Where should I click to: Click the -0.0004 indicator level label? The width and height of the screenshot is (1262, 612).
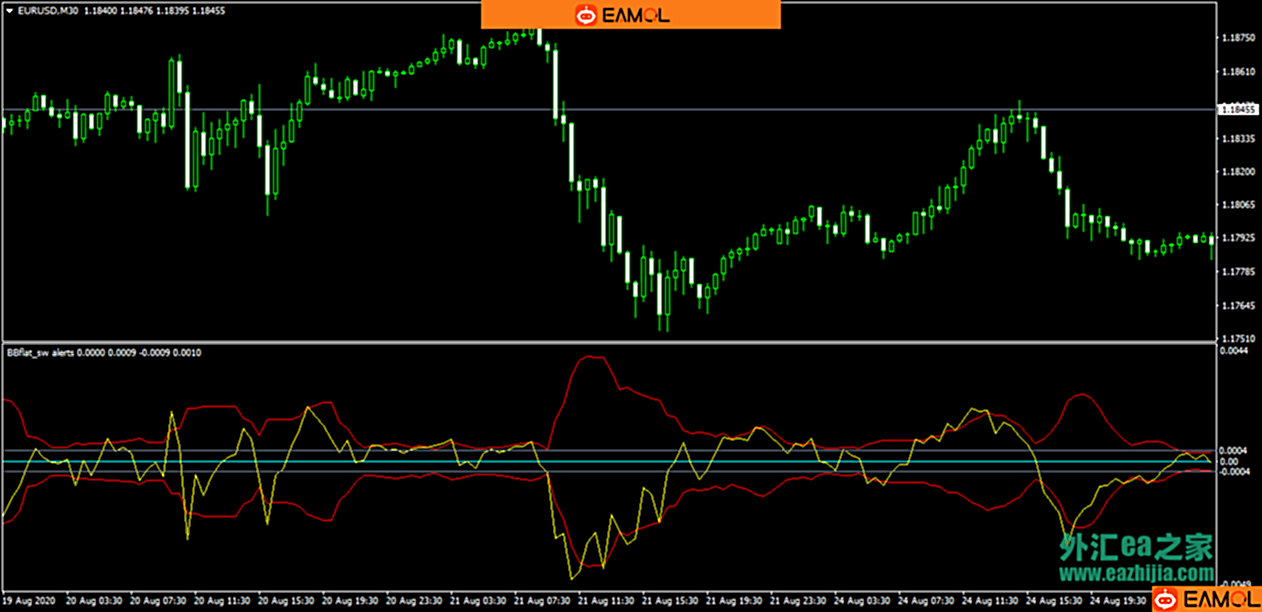(x=1231, y=471)
